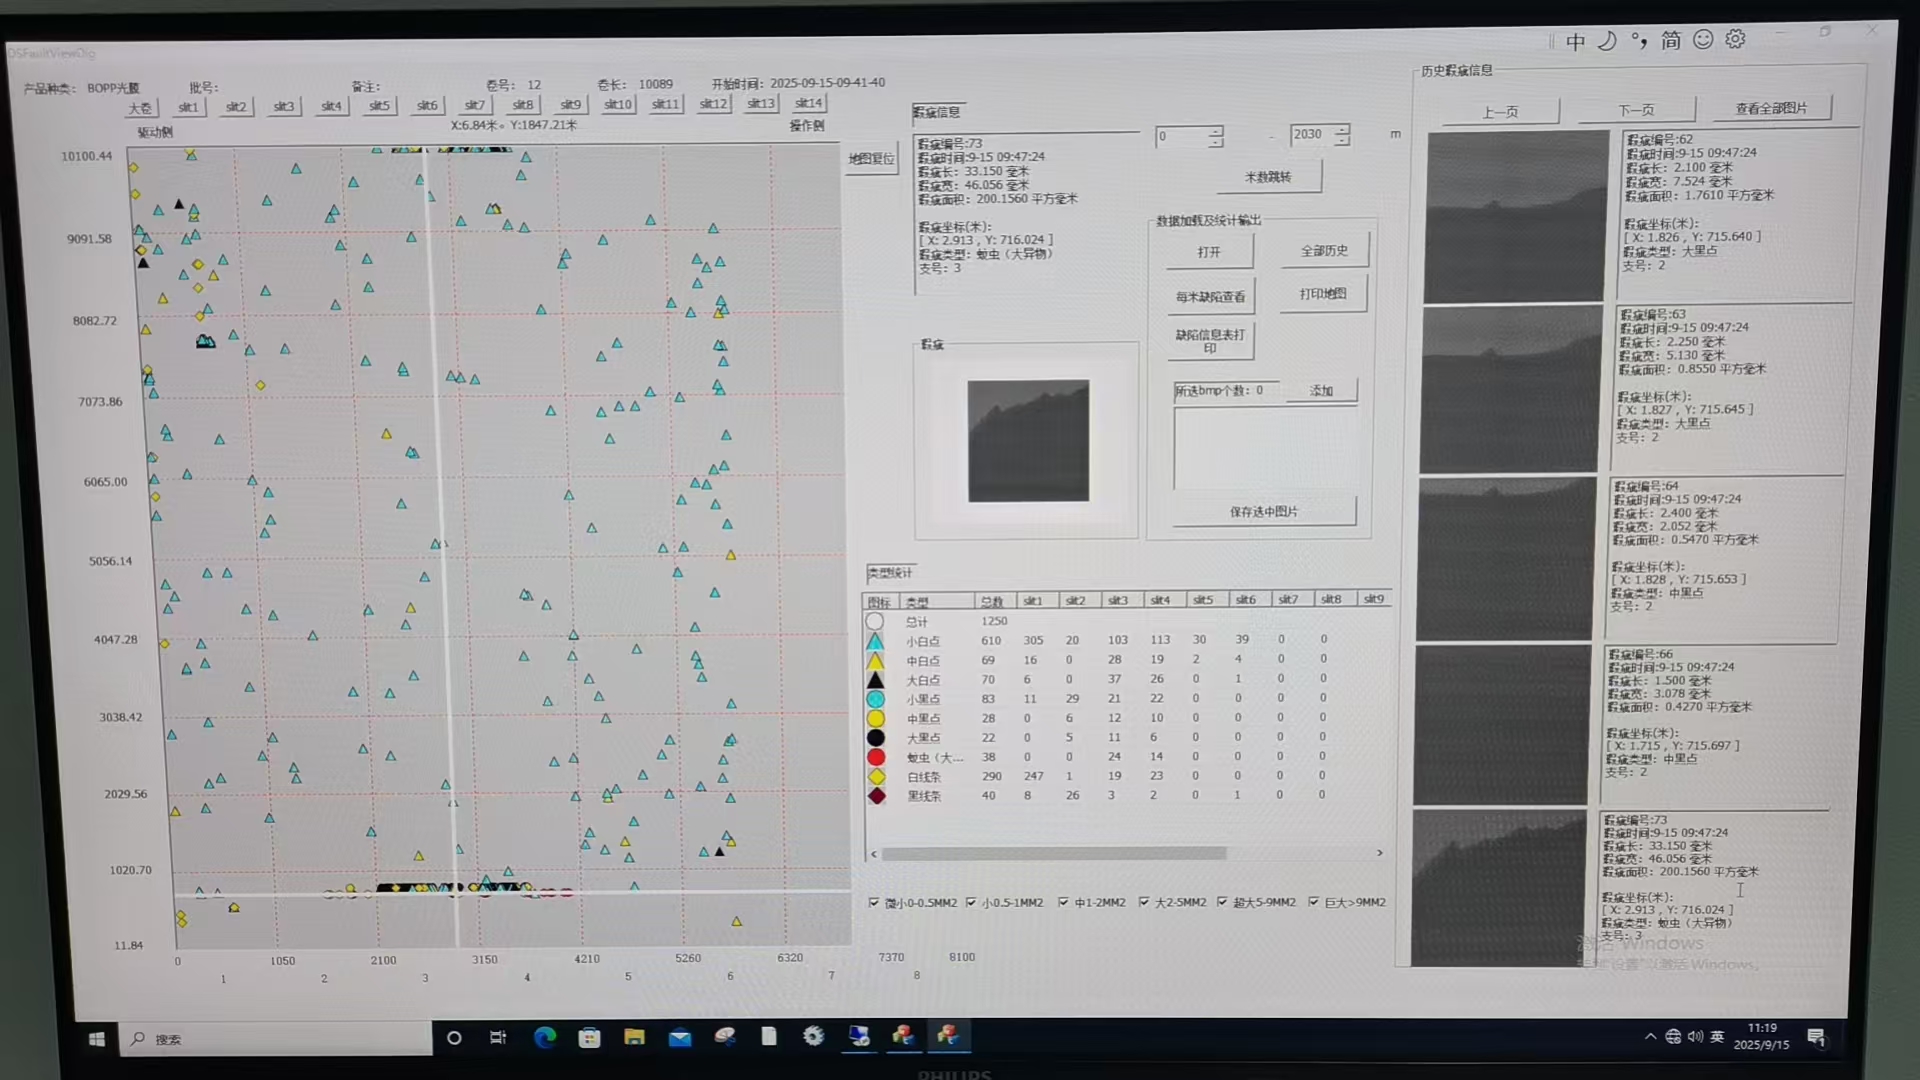1920x1080 pixels.
Task: Switch to the 大卷 tab
Action: [140, 108]
